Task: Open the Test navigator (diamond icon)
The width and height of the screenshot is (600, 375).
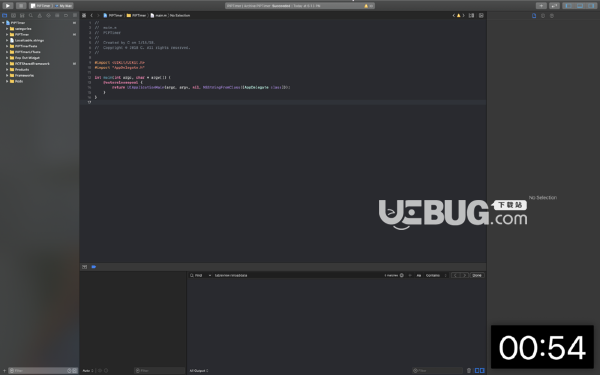Action: coord(48,15)
